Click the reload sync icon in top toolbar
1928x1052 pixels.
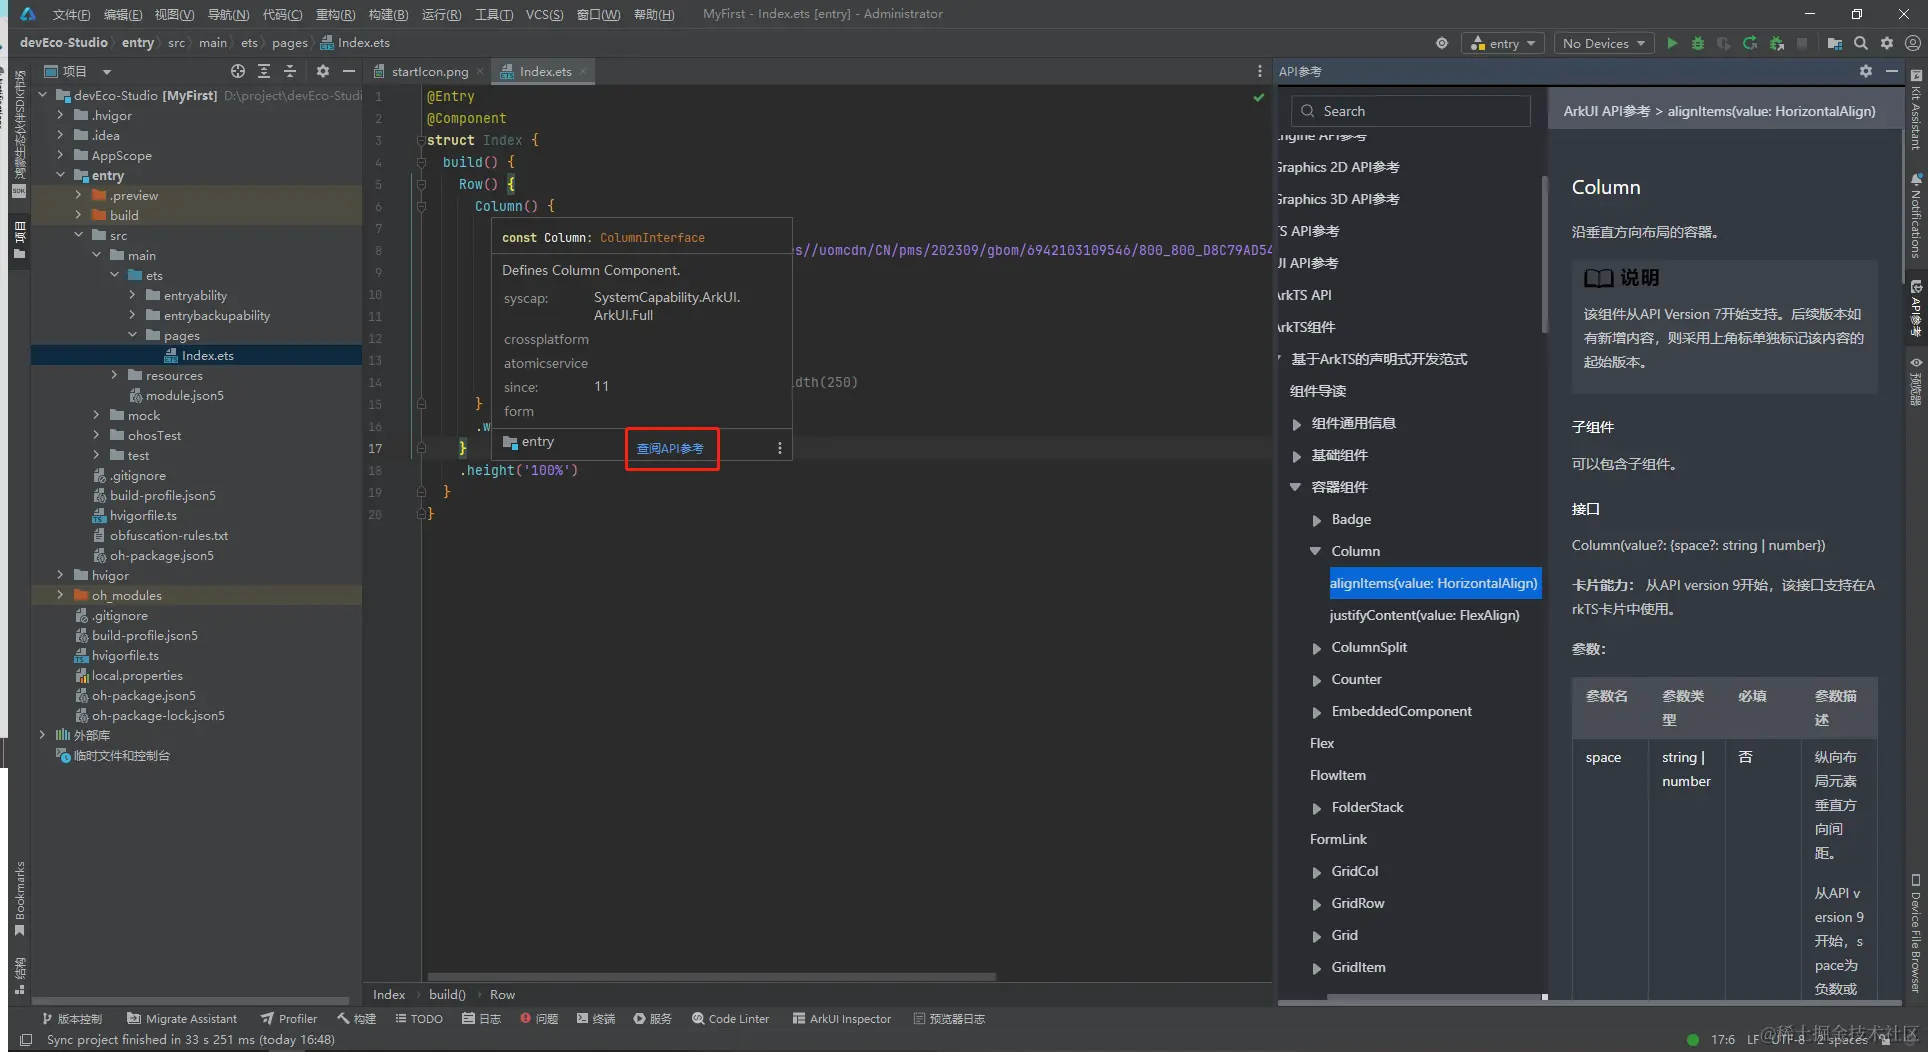(x=1749, y=43)
